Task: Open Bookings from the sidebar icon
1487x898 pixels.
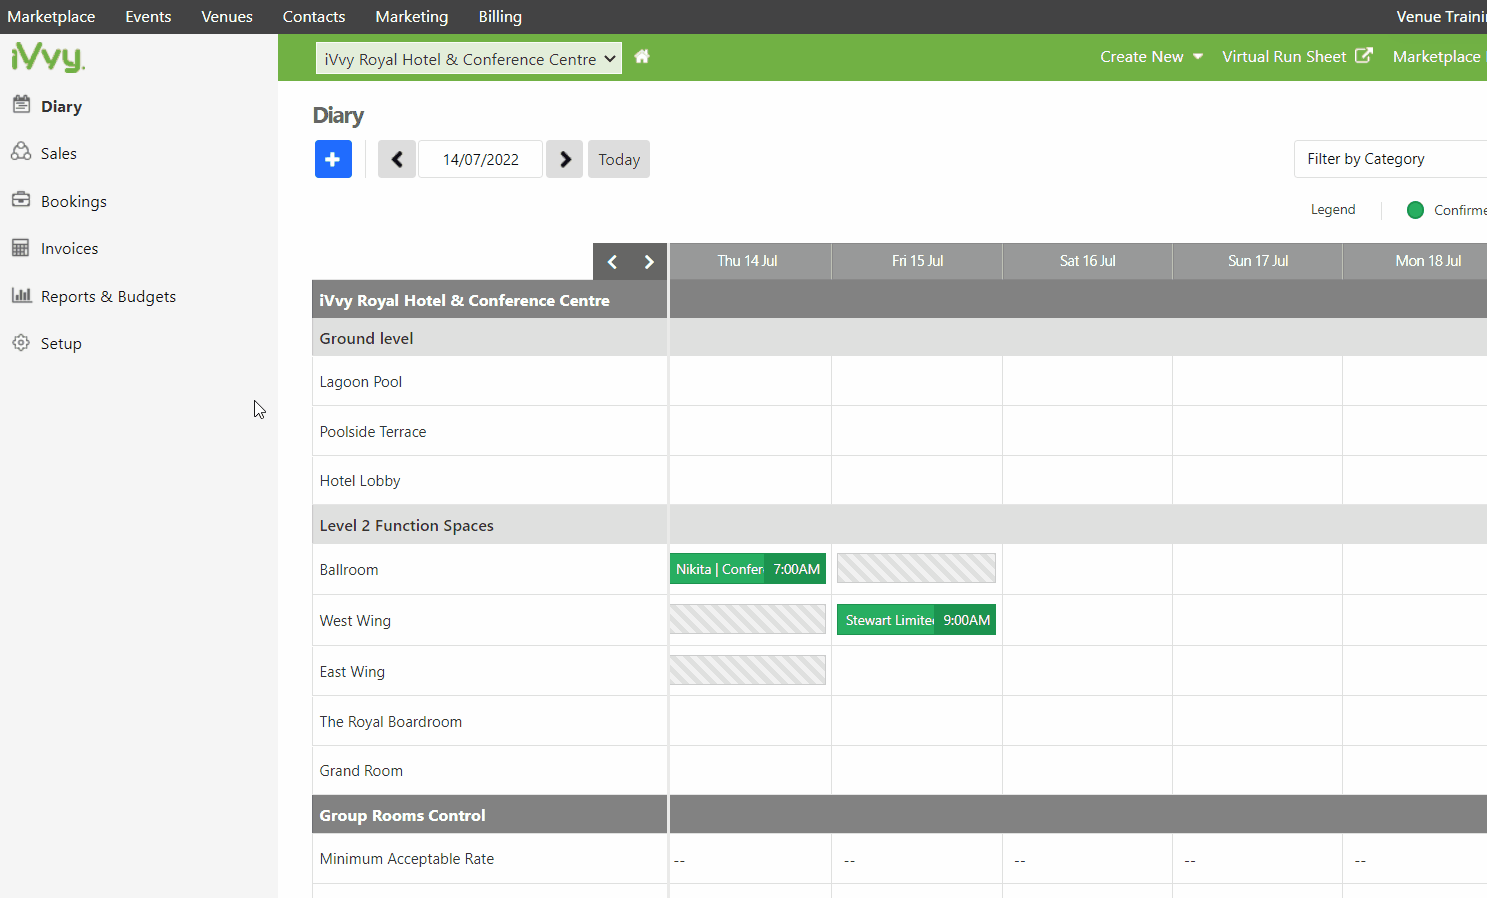Action: (x=21, y=200)
